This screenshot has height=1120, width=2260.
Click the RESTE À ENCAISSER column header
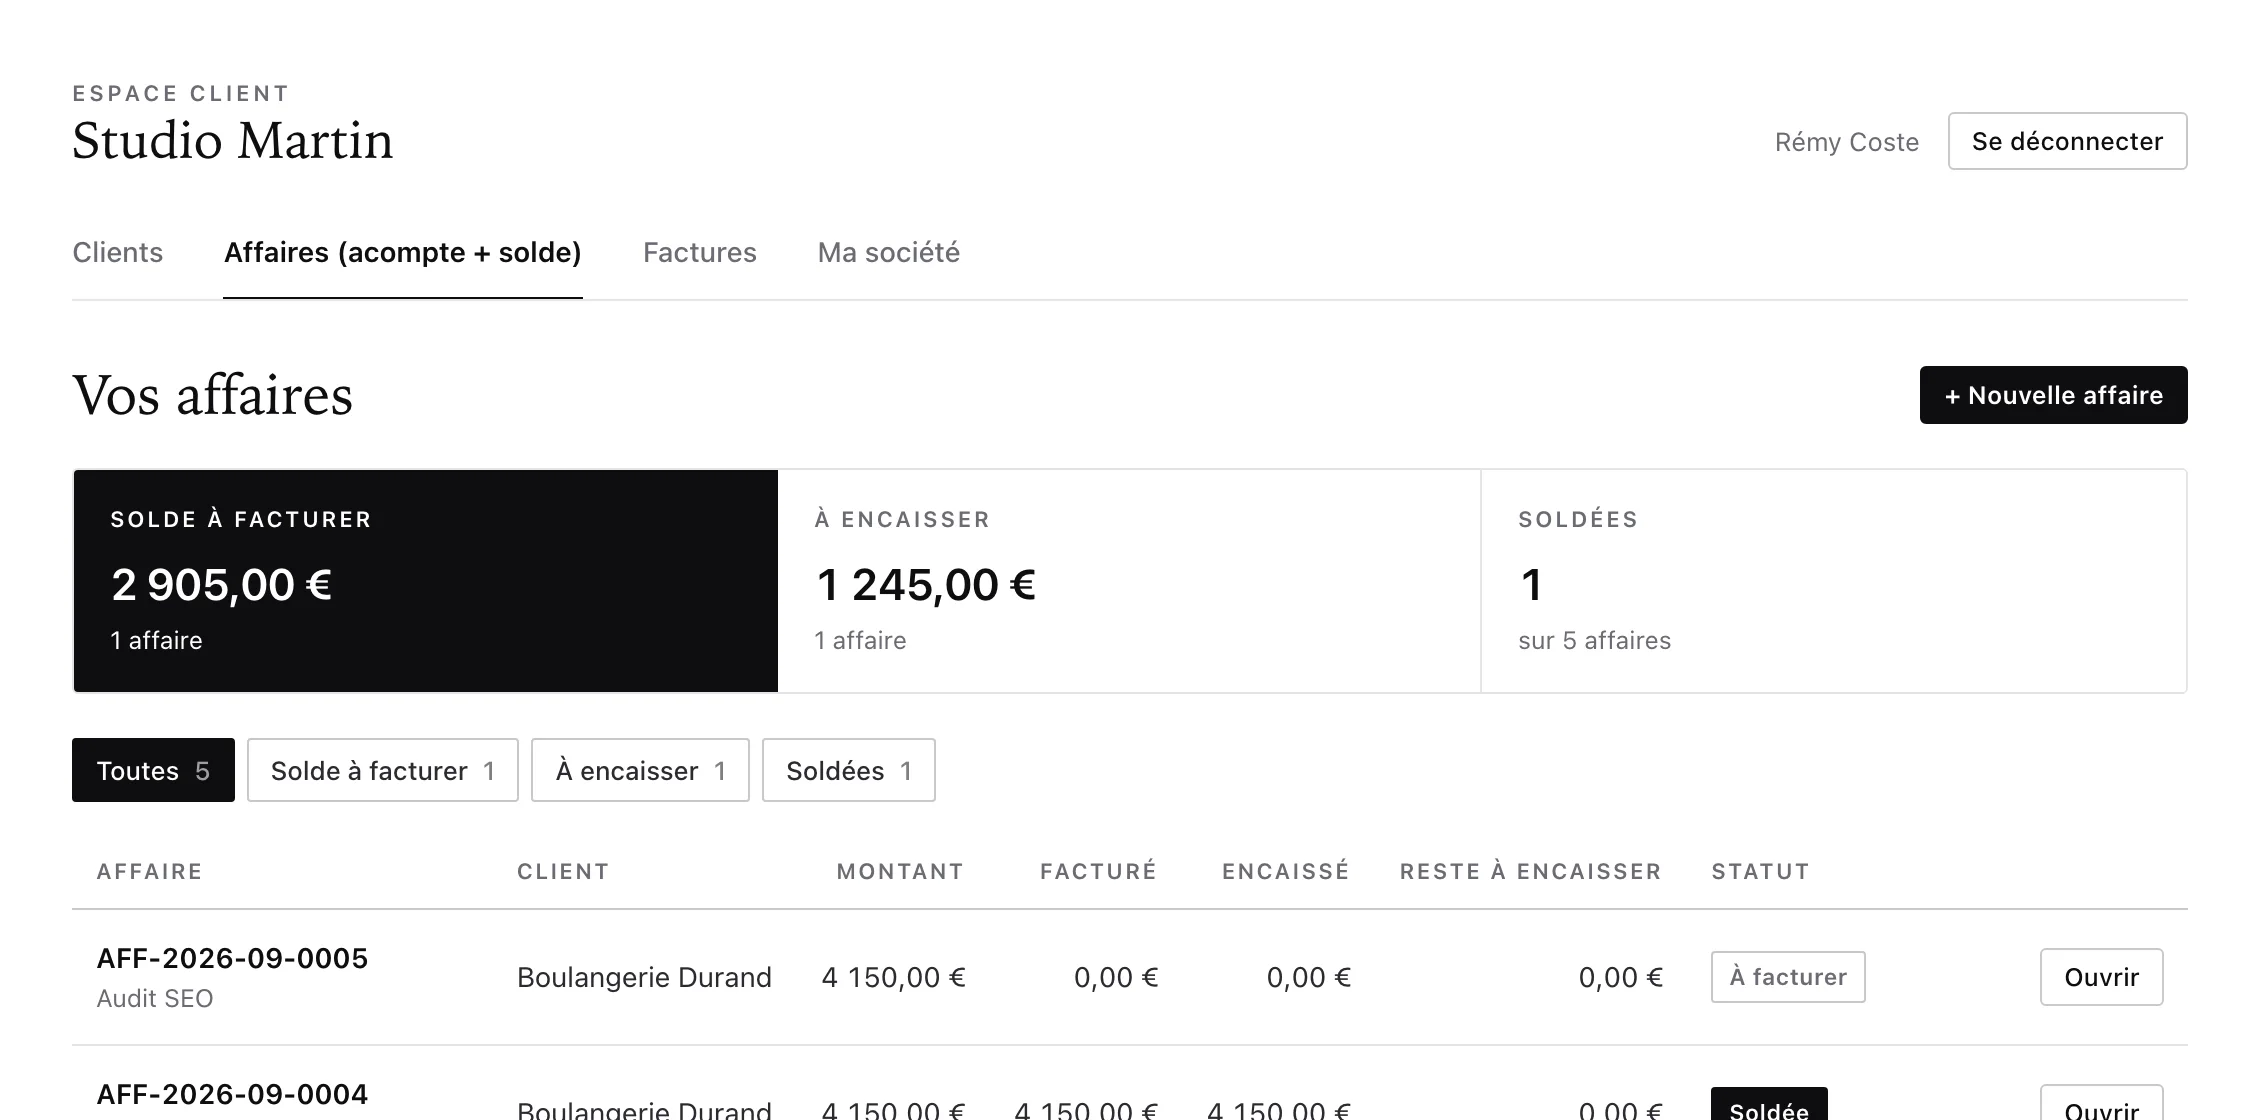pyautogui.click(x=1530, y=871)
